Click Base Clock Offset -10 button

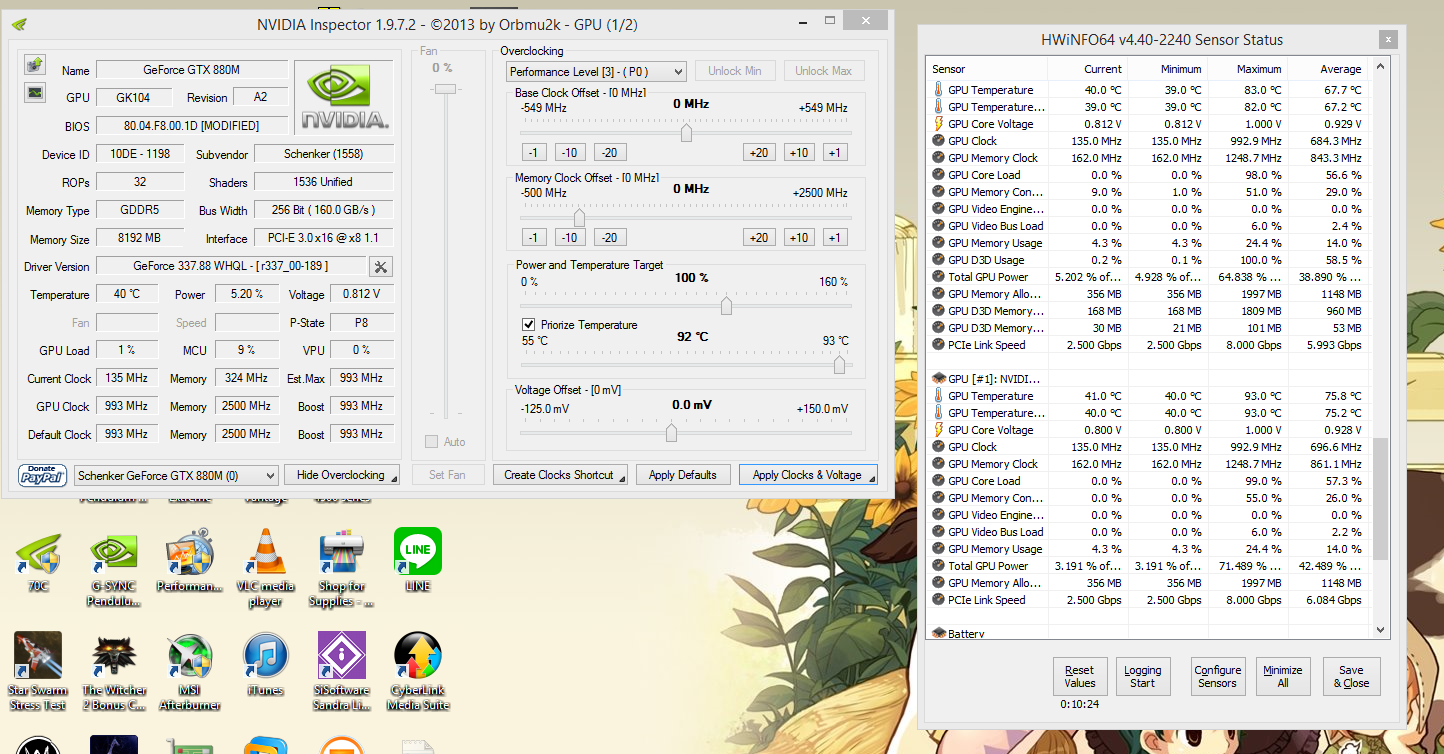click(x=570, y=152)
